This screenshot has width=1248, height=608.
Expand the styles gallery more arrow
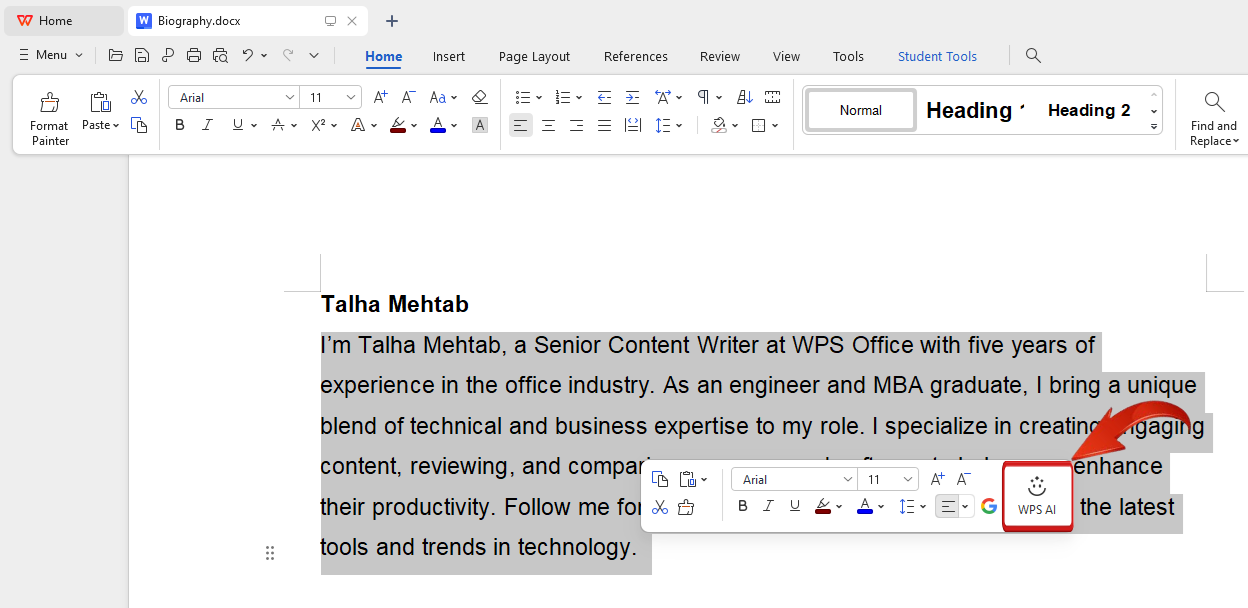1154,127
